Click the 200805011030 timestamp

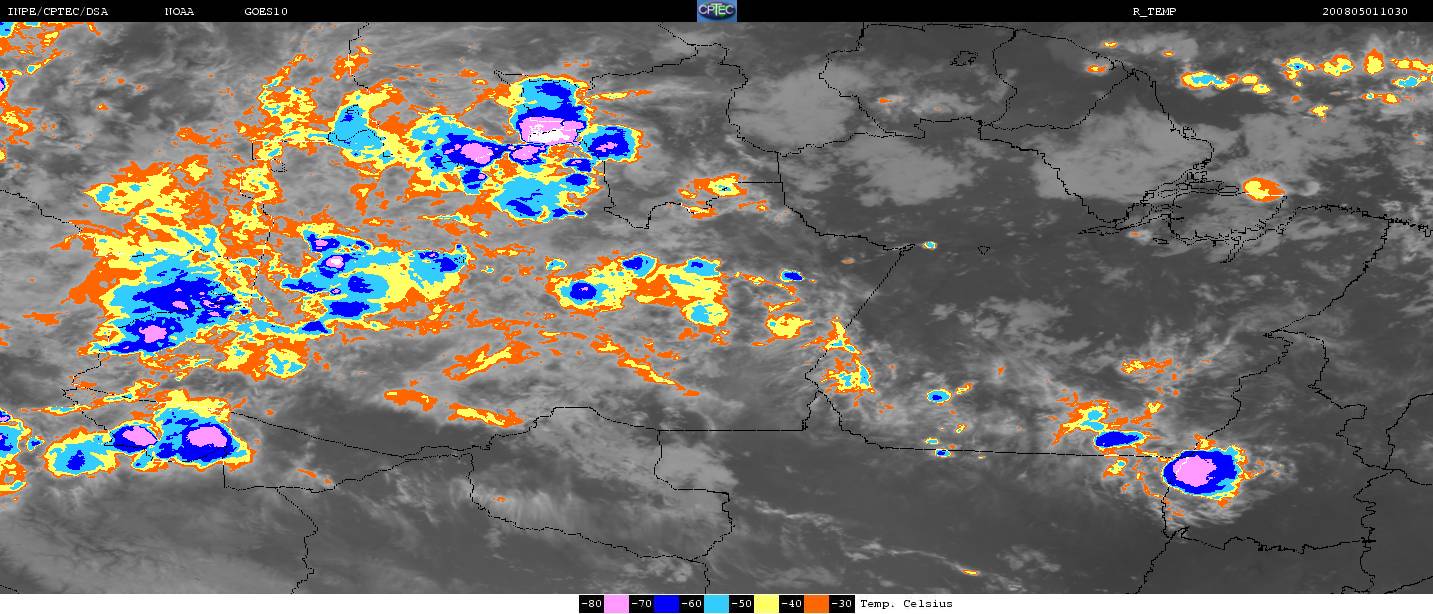click(1365, 11)
